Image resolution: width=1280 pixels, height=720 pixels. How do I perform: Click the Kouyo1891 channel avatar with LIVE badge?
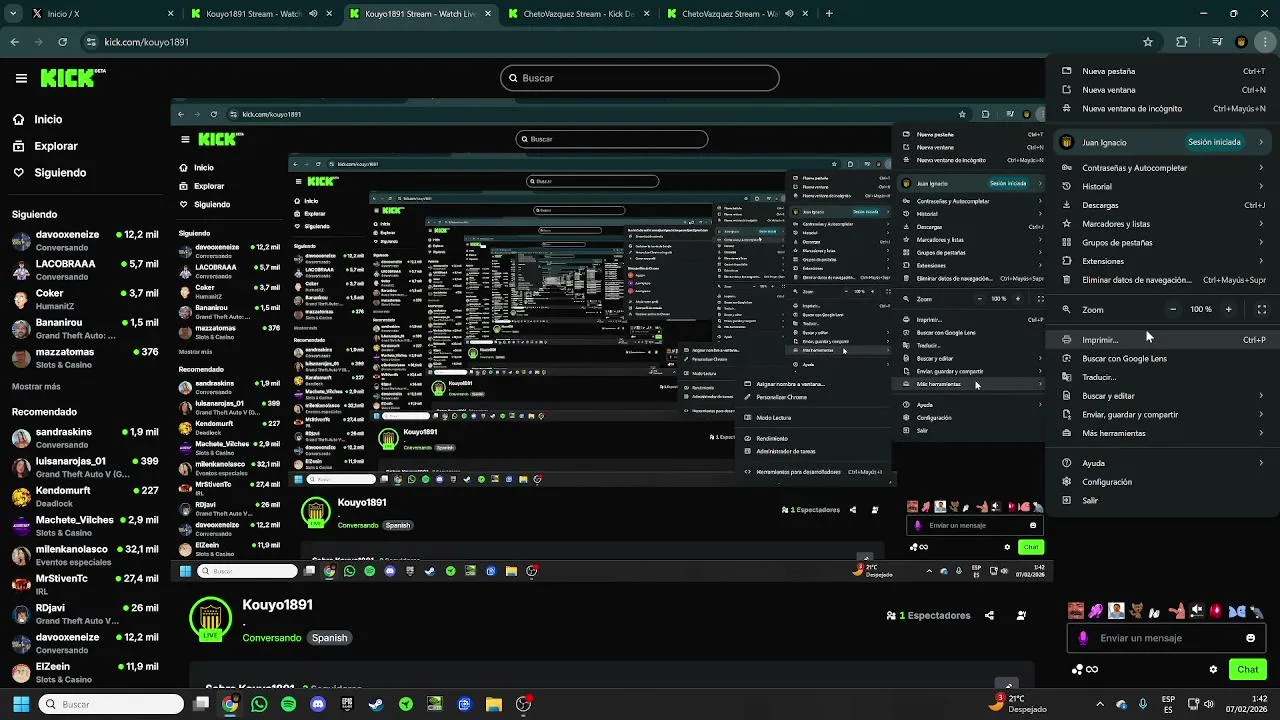210,618
